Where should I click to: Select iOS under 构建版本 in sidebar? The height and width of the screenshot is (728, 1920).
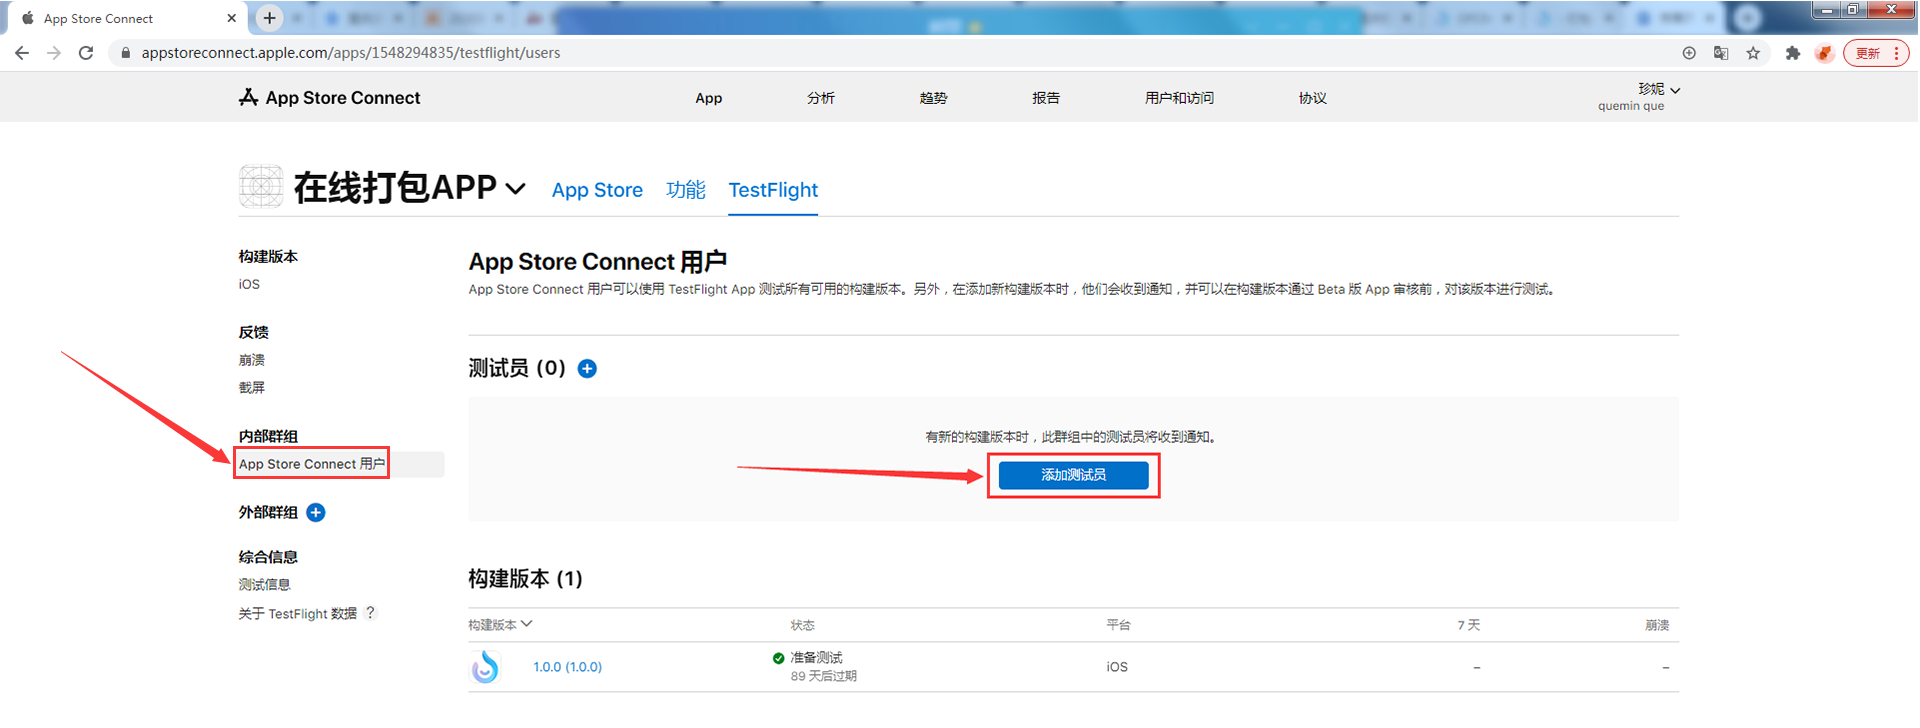point(249,284)
